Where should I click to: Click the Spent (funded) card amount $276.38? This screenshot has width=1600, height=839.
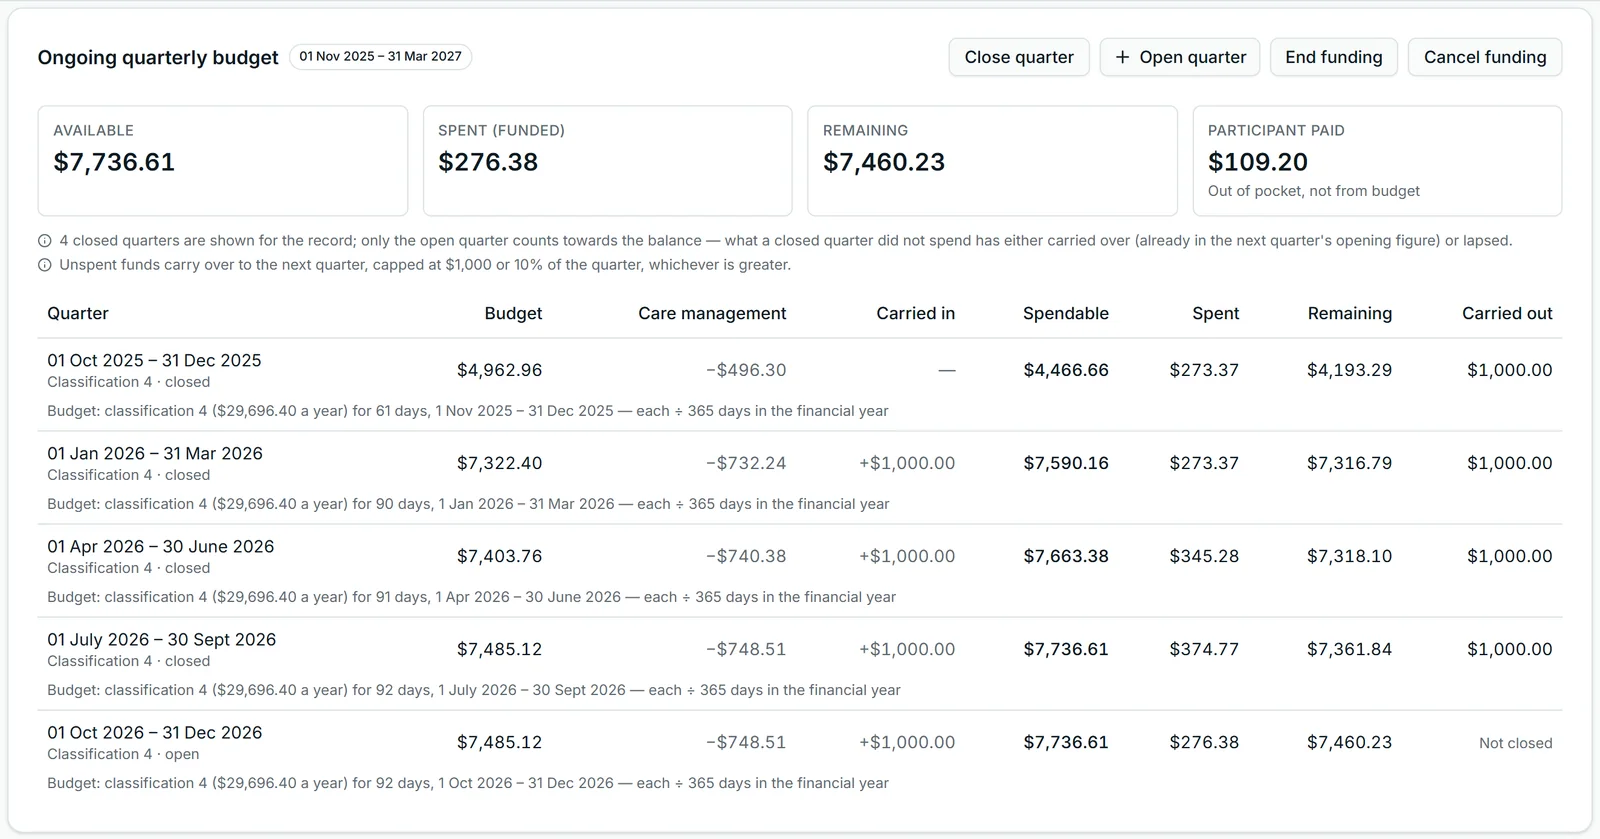[488, 162]
